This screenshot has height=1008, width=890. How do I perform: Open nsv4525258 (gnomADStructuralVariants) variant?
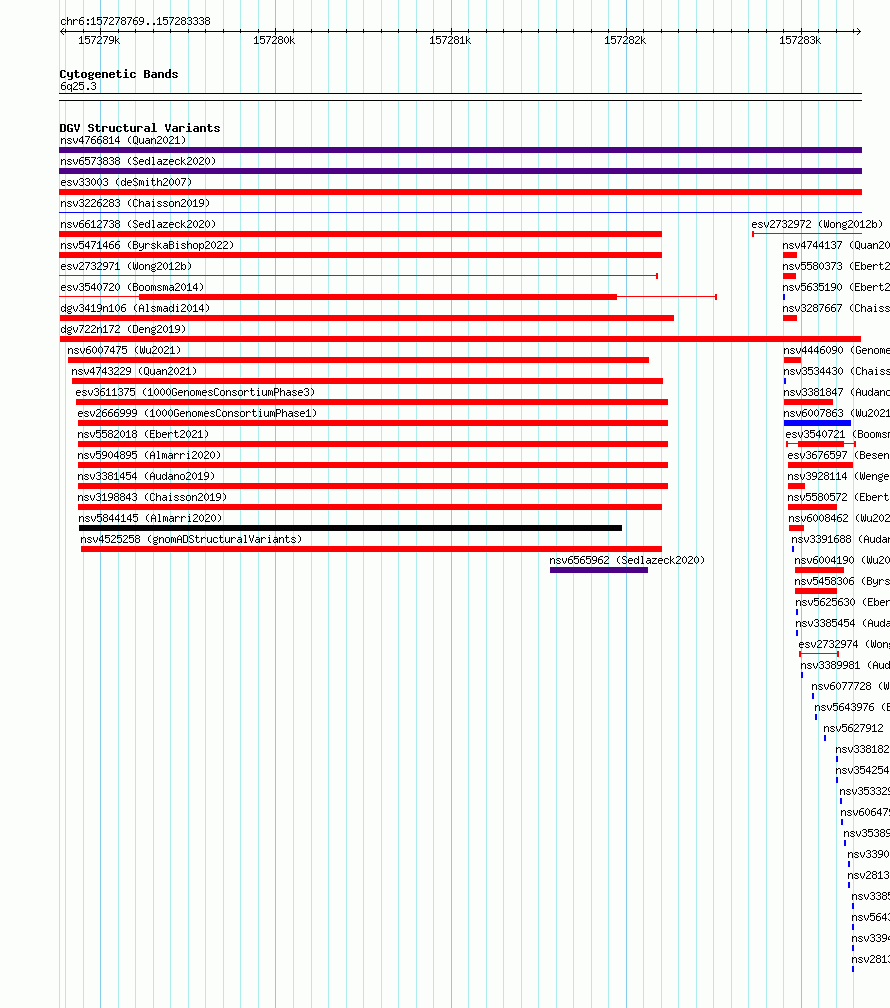[x=191, y=539]
